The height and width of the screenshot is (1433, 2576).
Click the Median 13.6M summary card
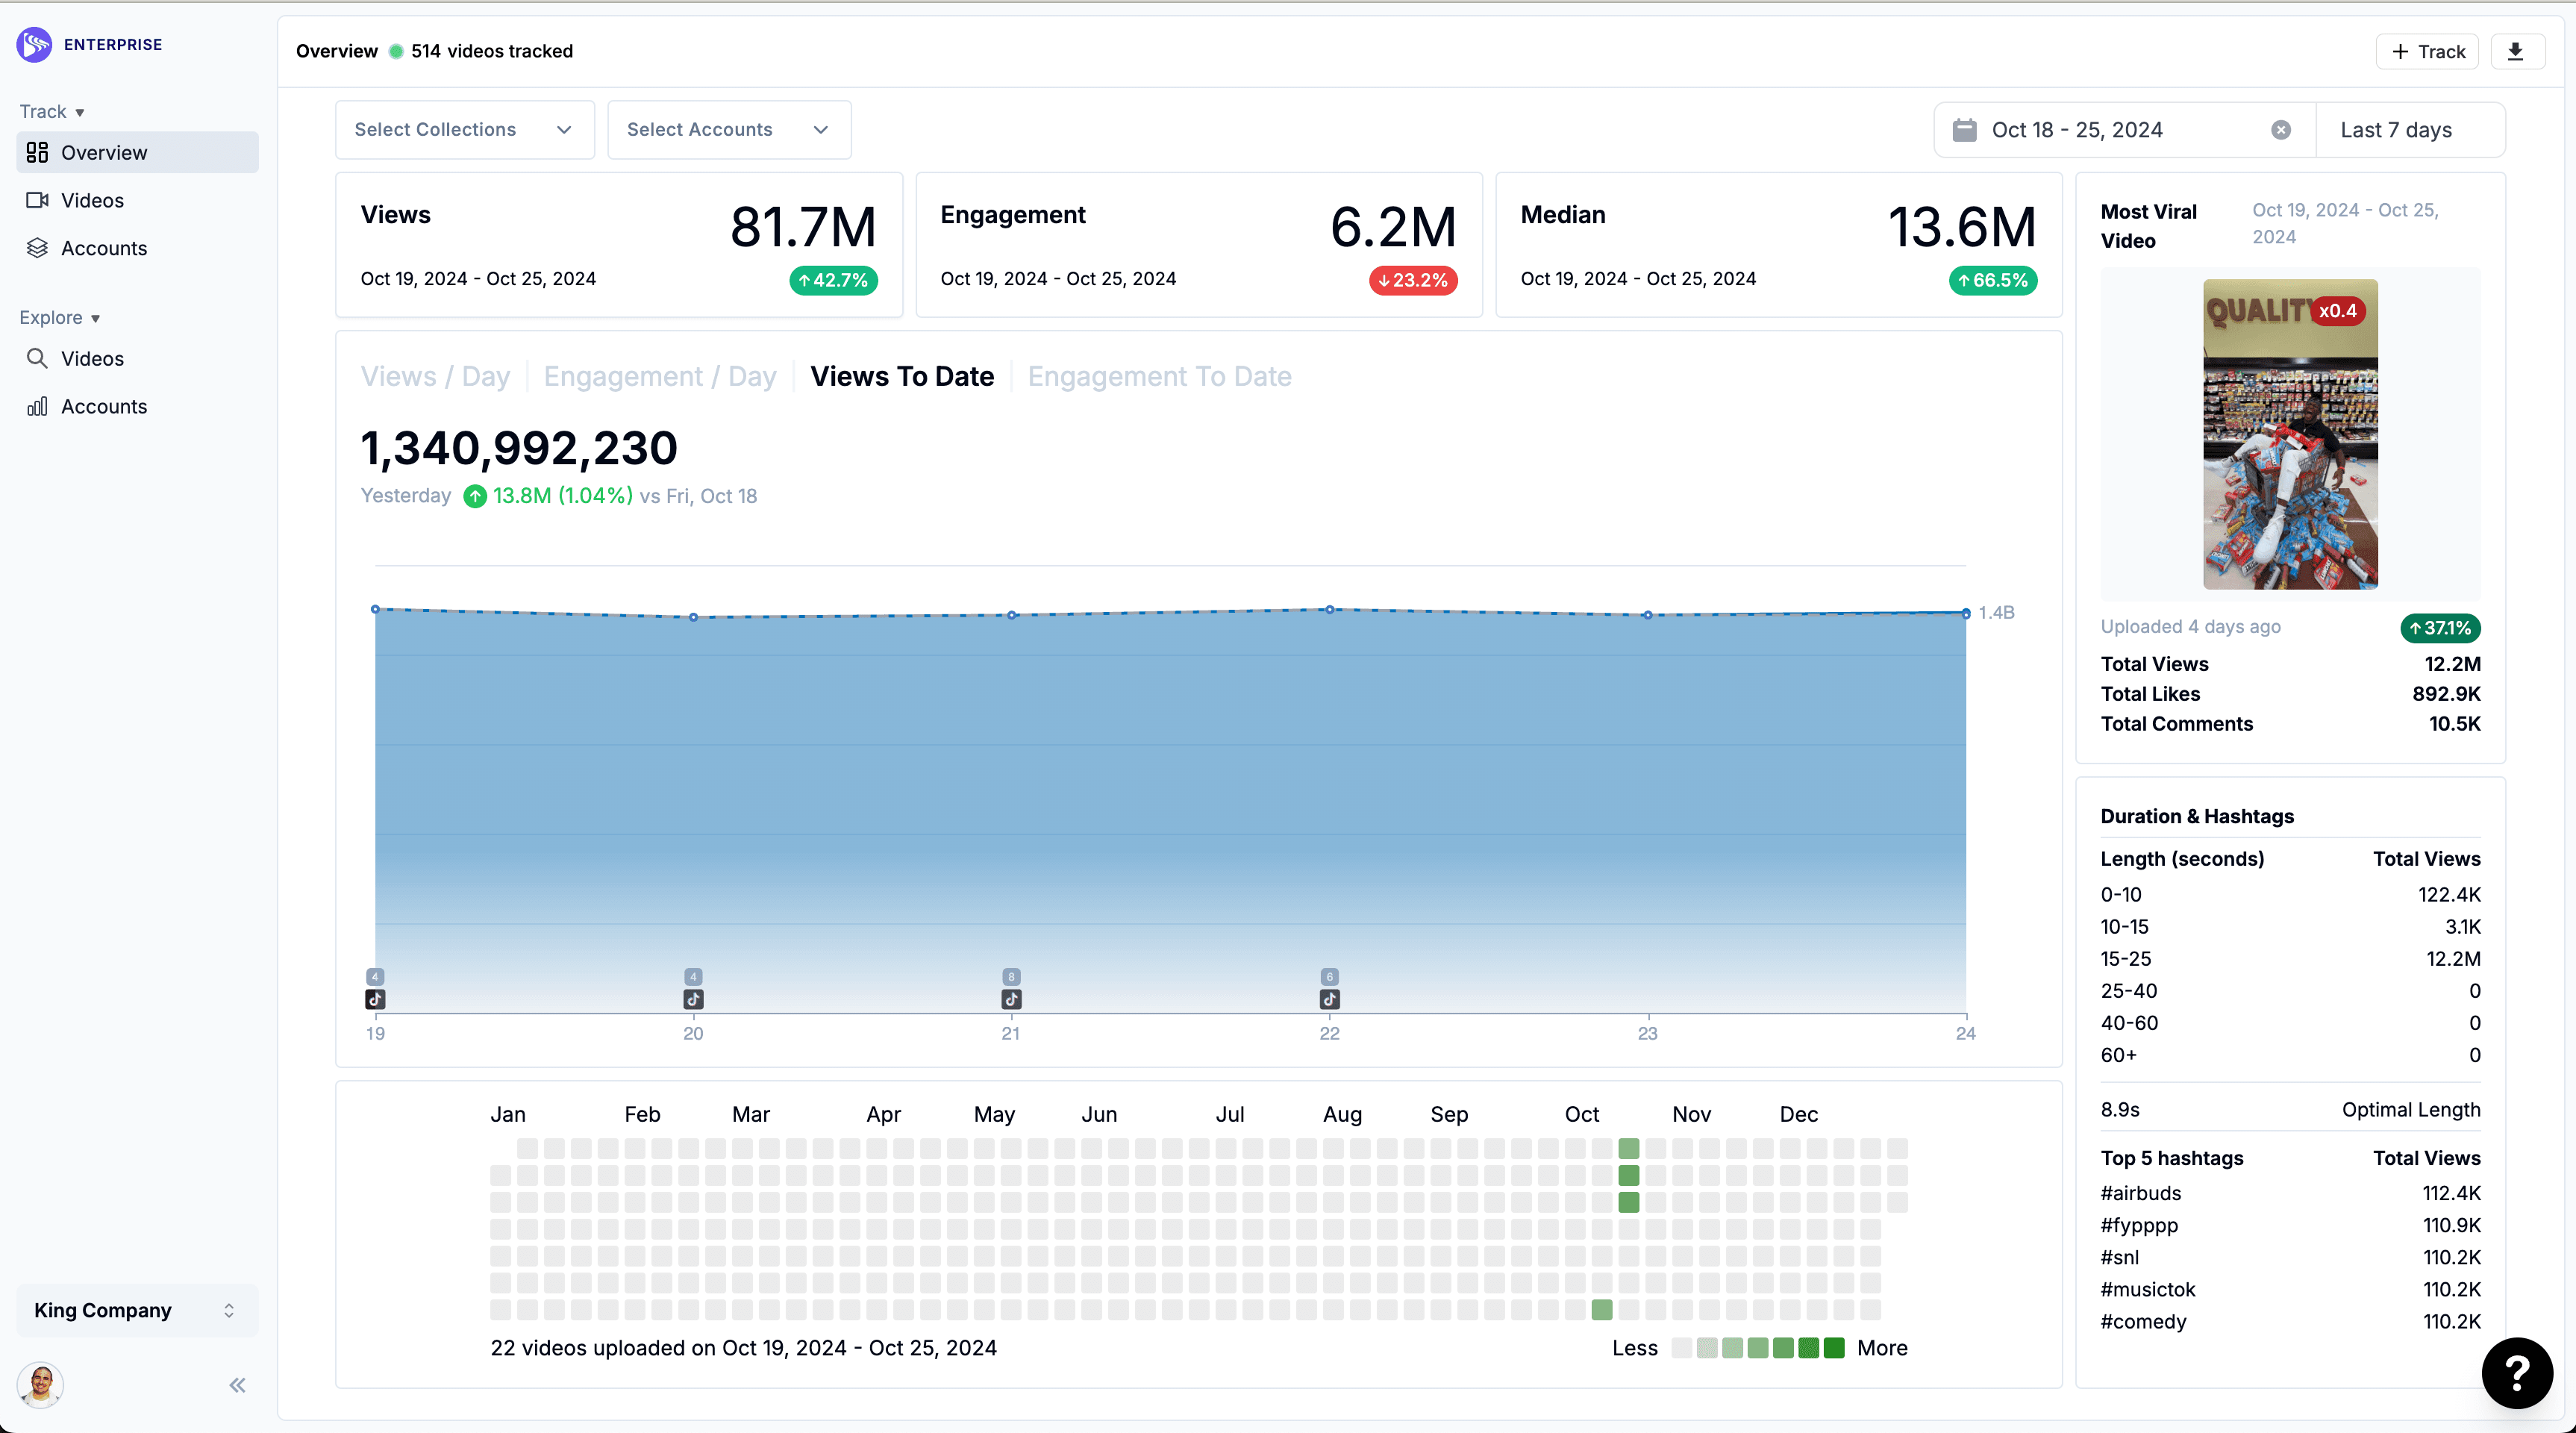pyautogui.click(x=1779, y=245)
